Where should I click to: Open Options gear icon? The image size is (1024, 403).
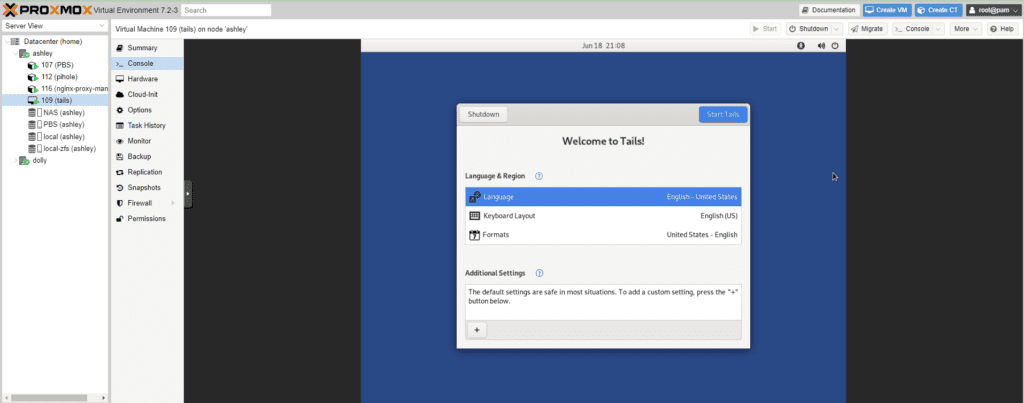click(120, 110)
